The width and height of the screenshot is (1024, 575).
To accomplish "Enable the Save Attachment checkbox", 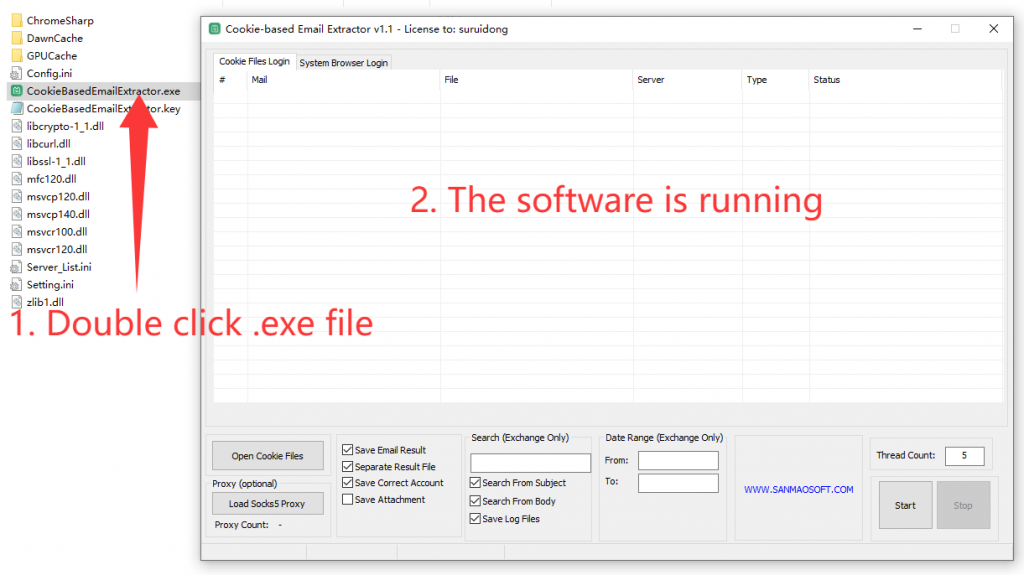I will 348,500.
